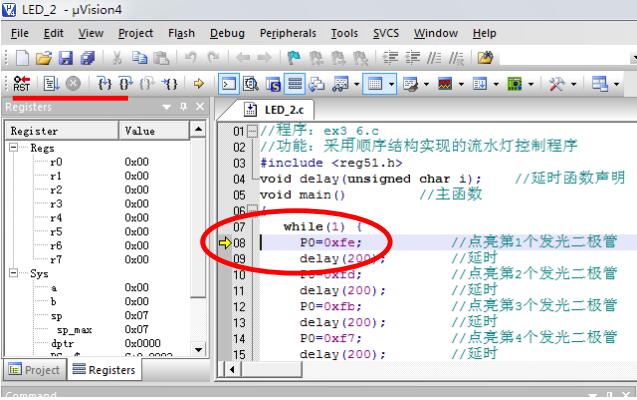
Task: Toggle the Disassembly Window icon
Action: pyautogui.click(x=251, y=84)
